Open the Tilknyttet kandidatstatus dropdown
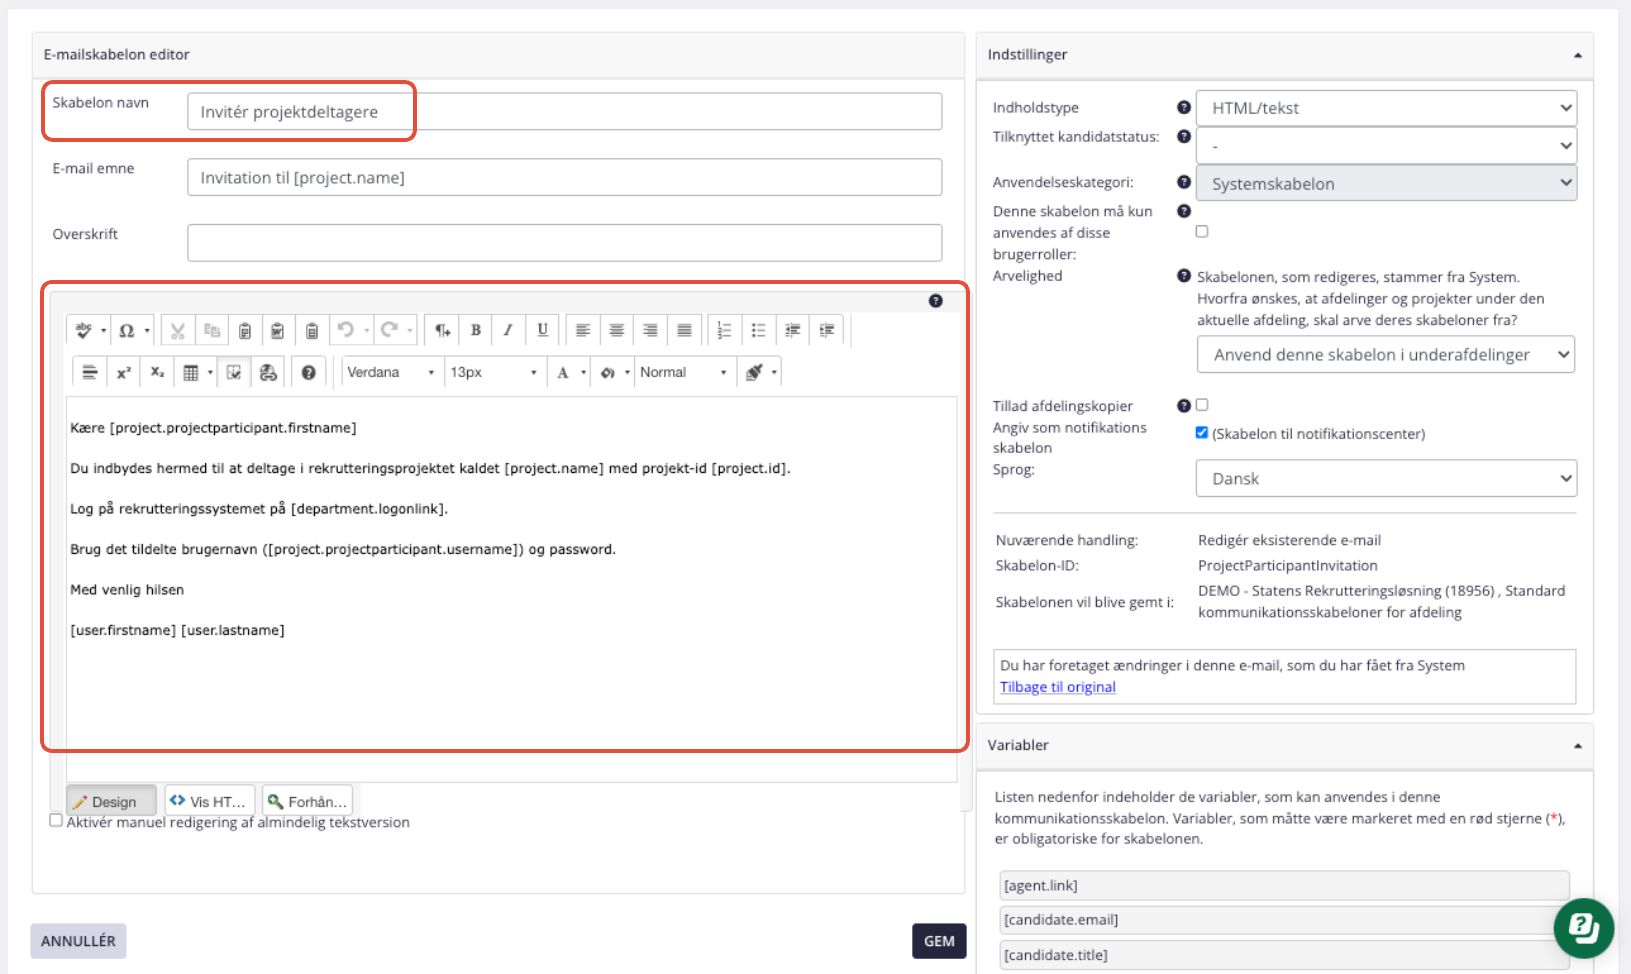 [1386, 146]
